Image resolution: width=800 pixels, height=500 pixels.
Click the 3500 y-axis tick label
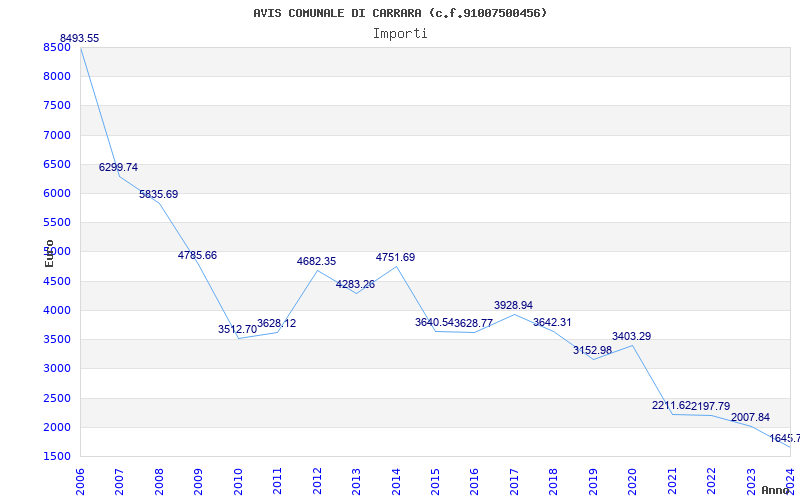[57, 339]
